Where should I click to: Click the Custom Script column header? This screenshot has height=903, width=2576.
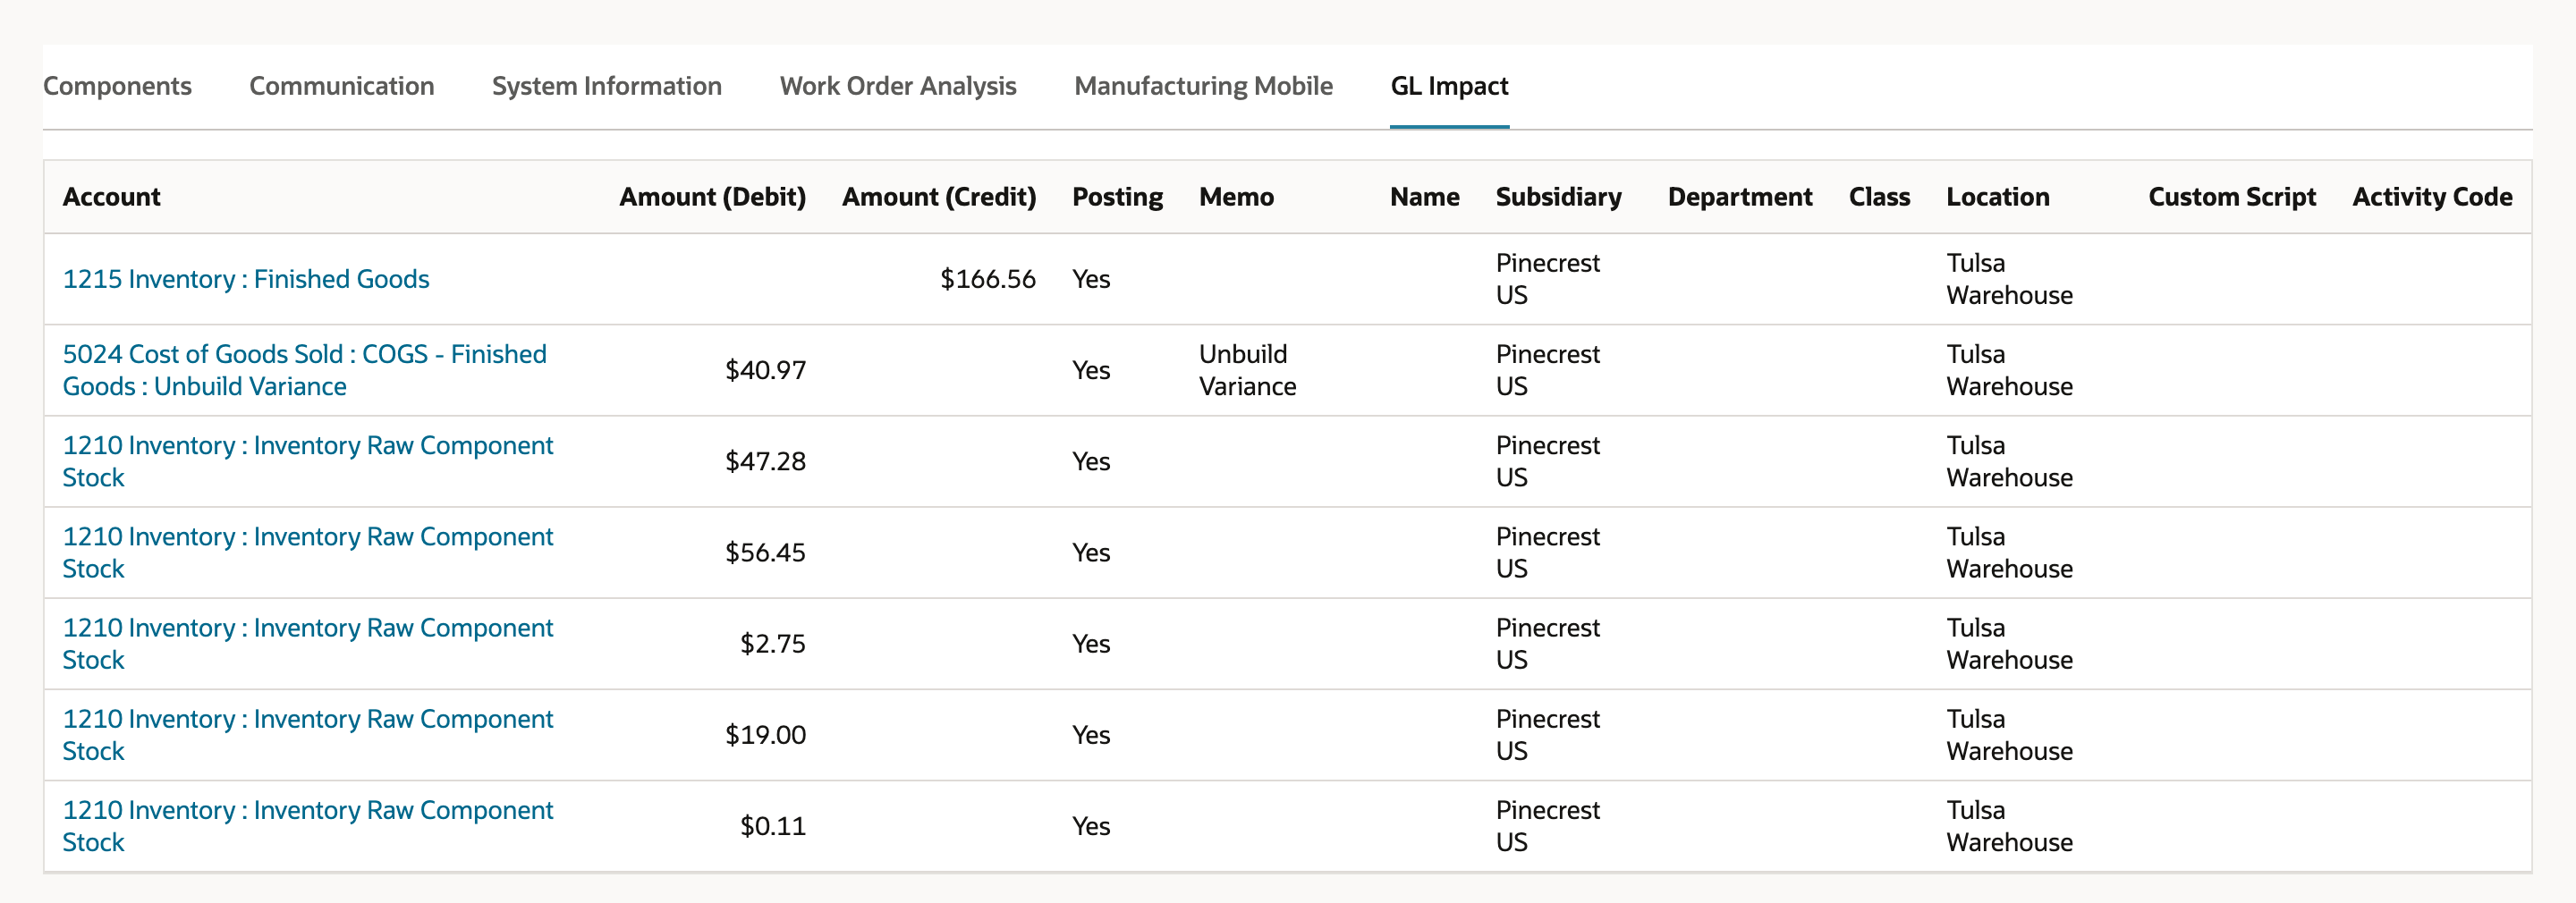click(2232, 197)
